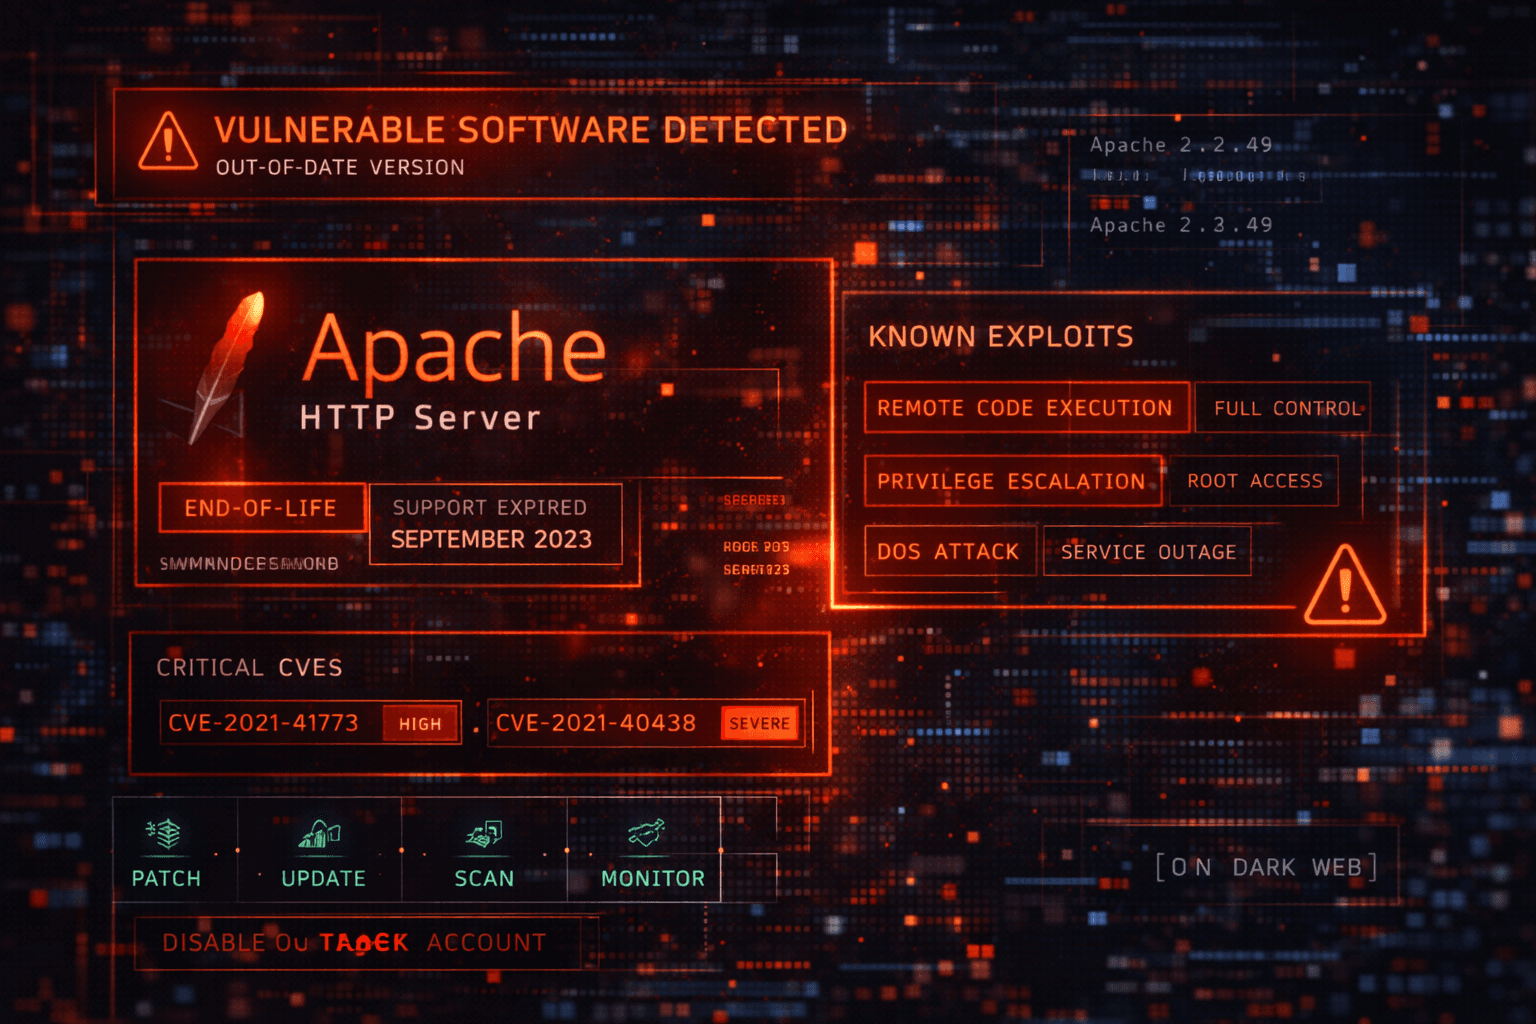Click the warning triangle icon beside Vulnerable Software Detected
The height and width of the screenshot is (1024, 1536).
[168, 141]
